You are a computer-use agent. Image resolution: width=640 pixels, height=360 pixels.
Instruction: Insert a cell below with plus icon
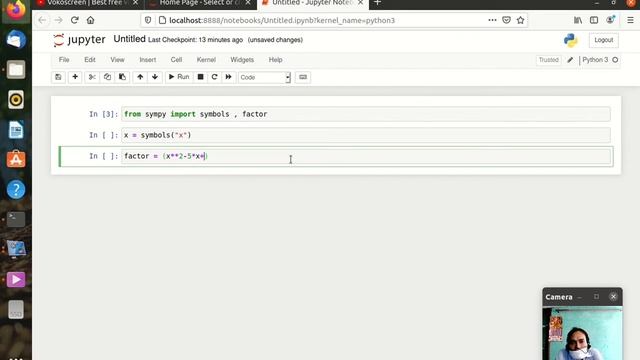point(75,77)
